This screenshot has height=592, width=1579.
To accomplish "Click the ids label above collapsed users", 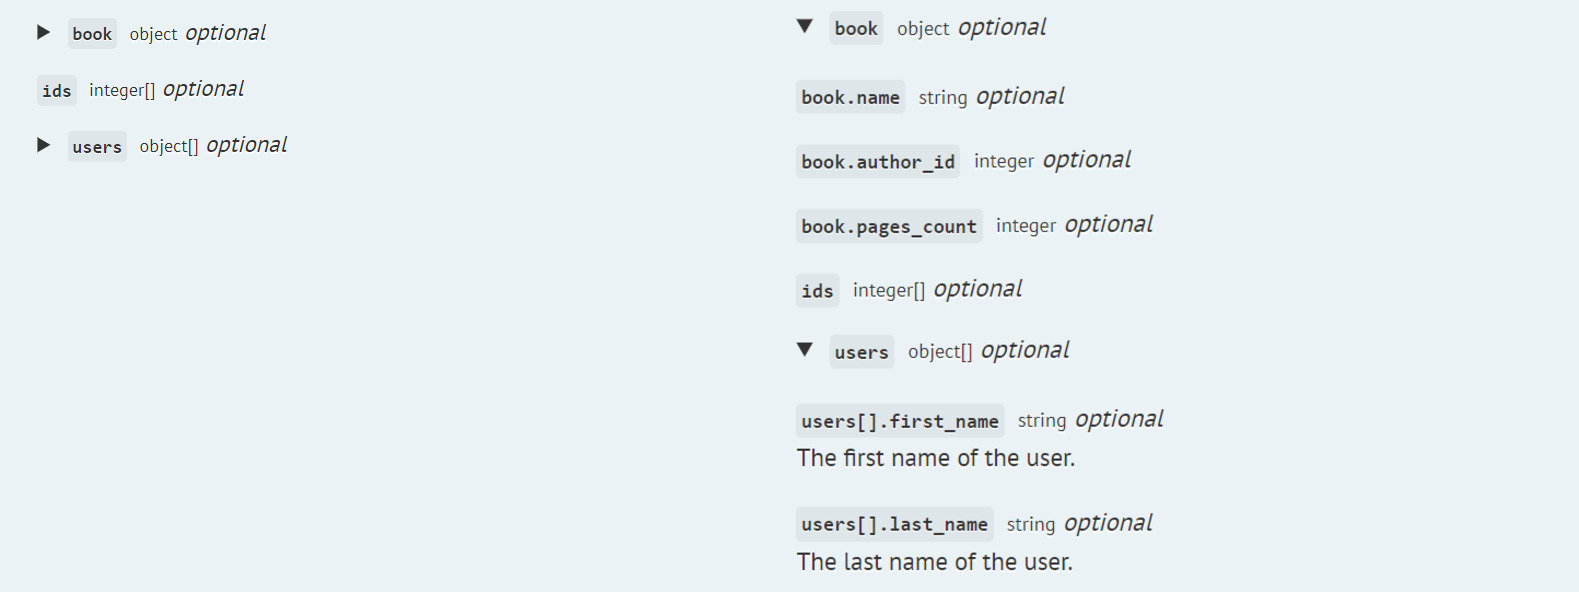I will coord(56,91).
